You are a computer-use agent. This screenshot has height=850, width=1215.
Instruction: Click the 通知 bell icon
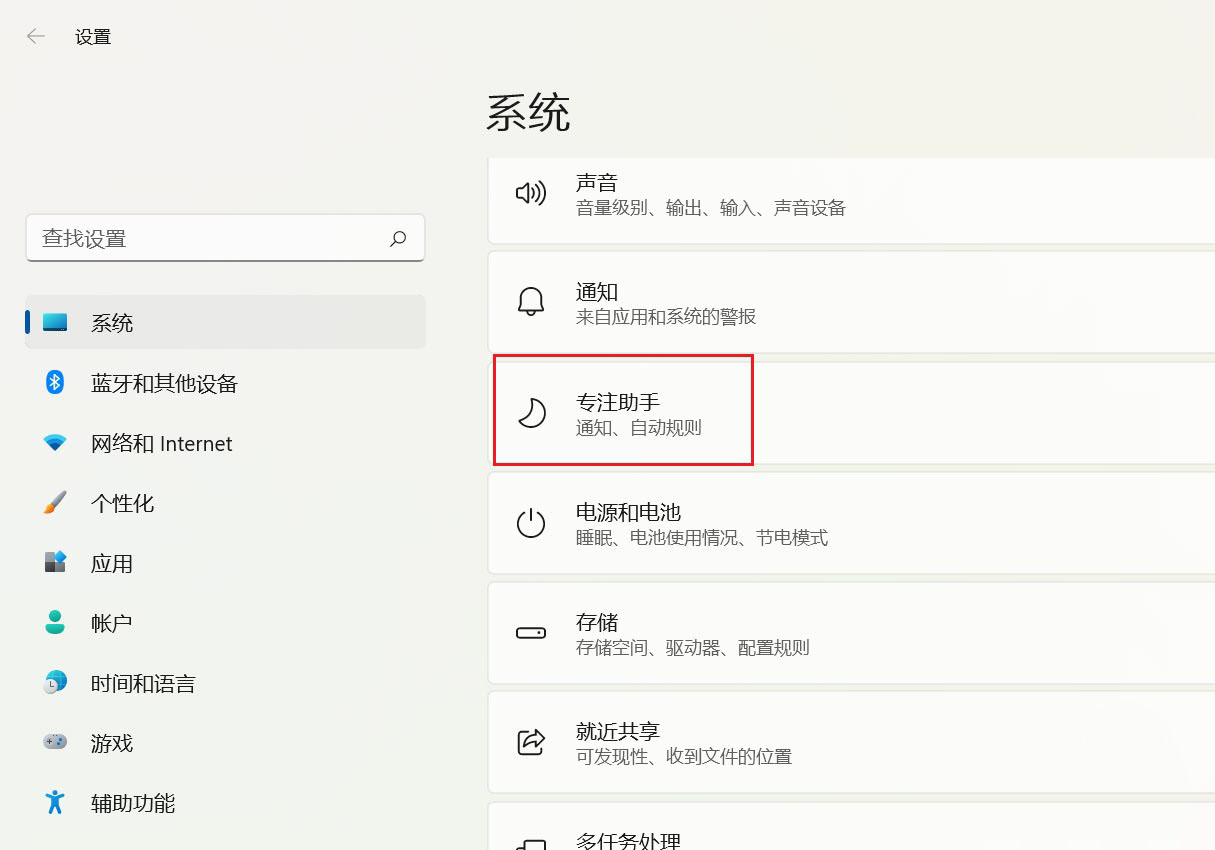click(531, 301)
